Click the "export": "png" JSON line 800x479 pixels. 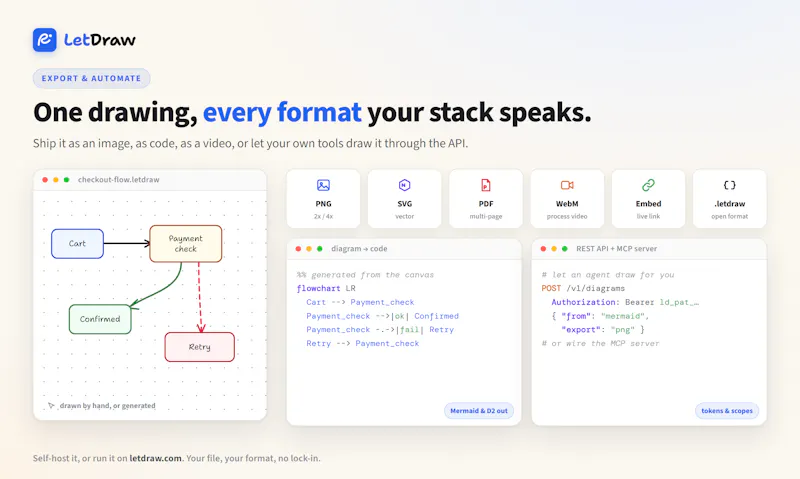(603, 330)
